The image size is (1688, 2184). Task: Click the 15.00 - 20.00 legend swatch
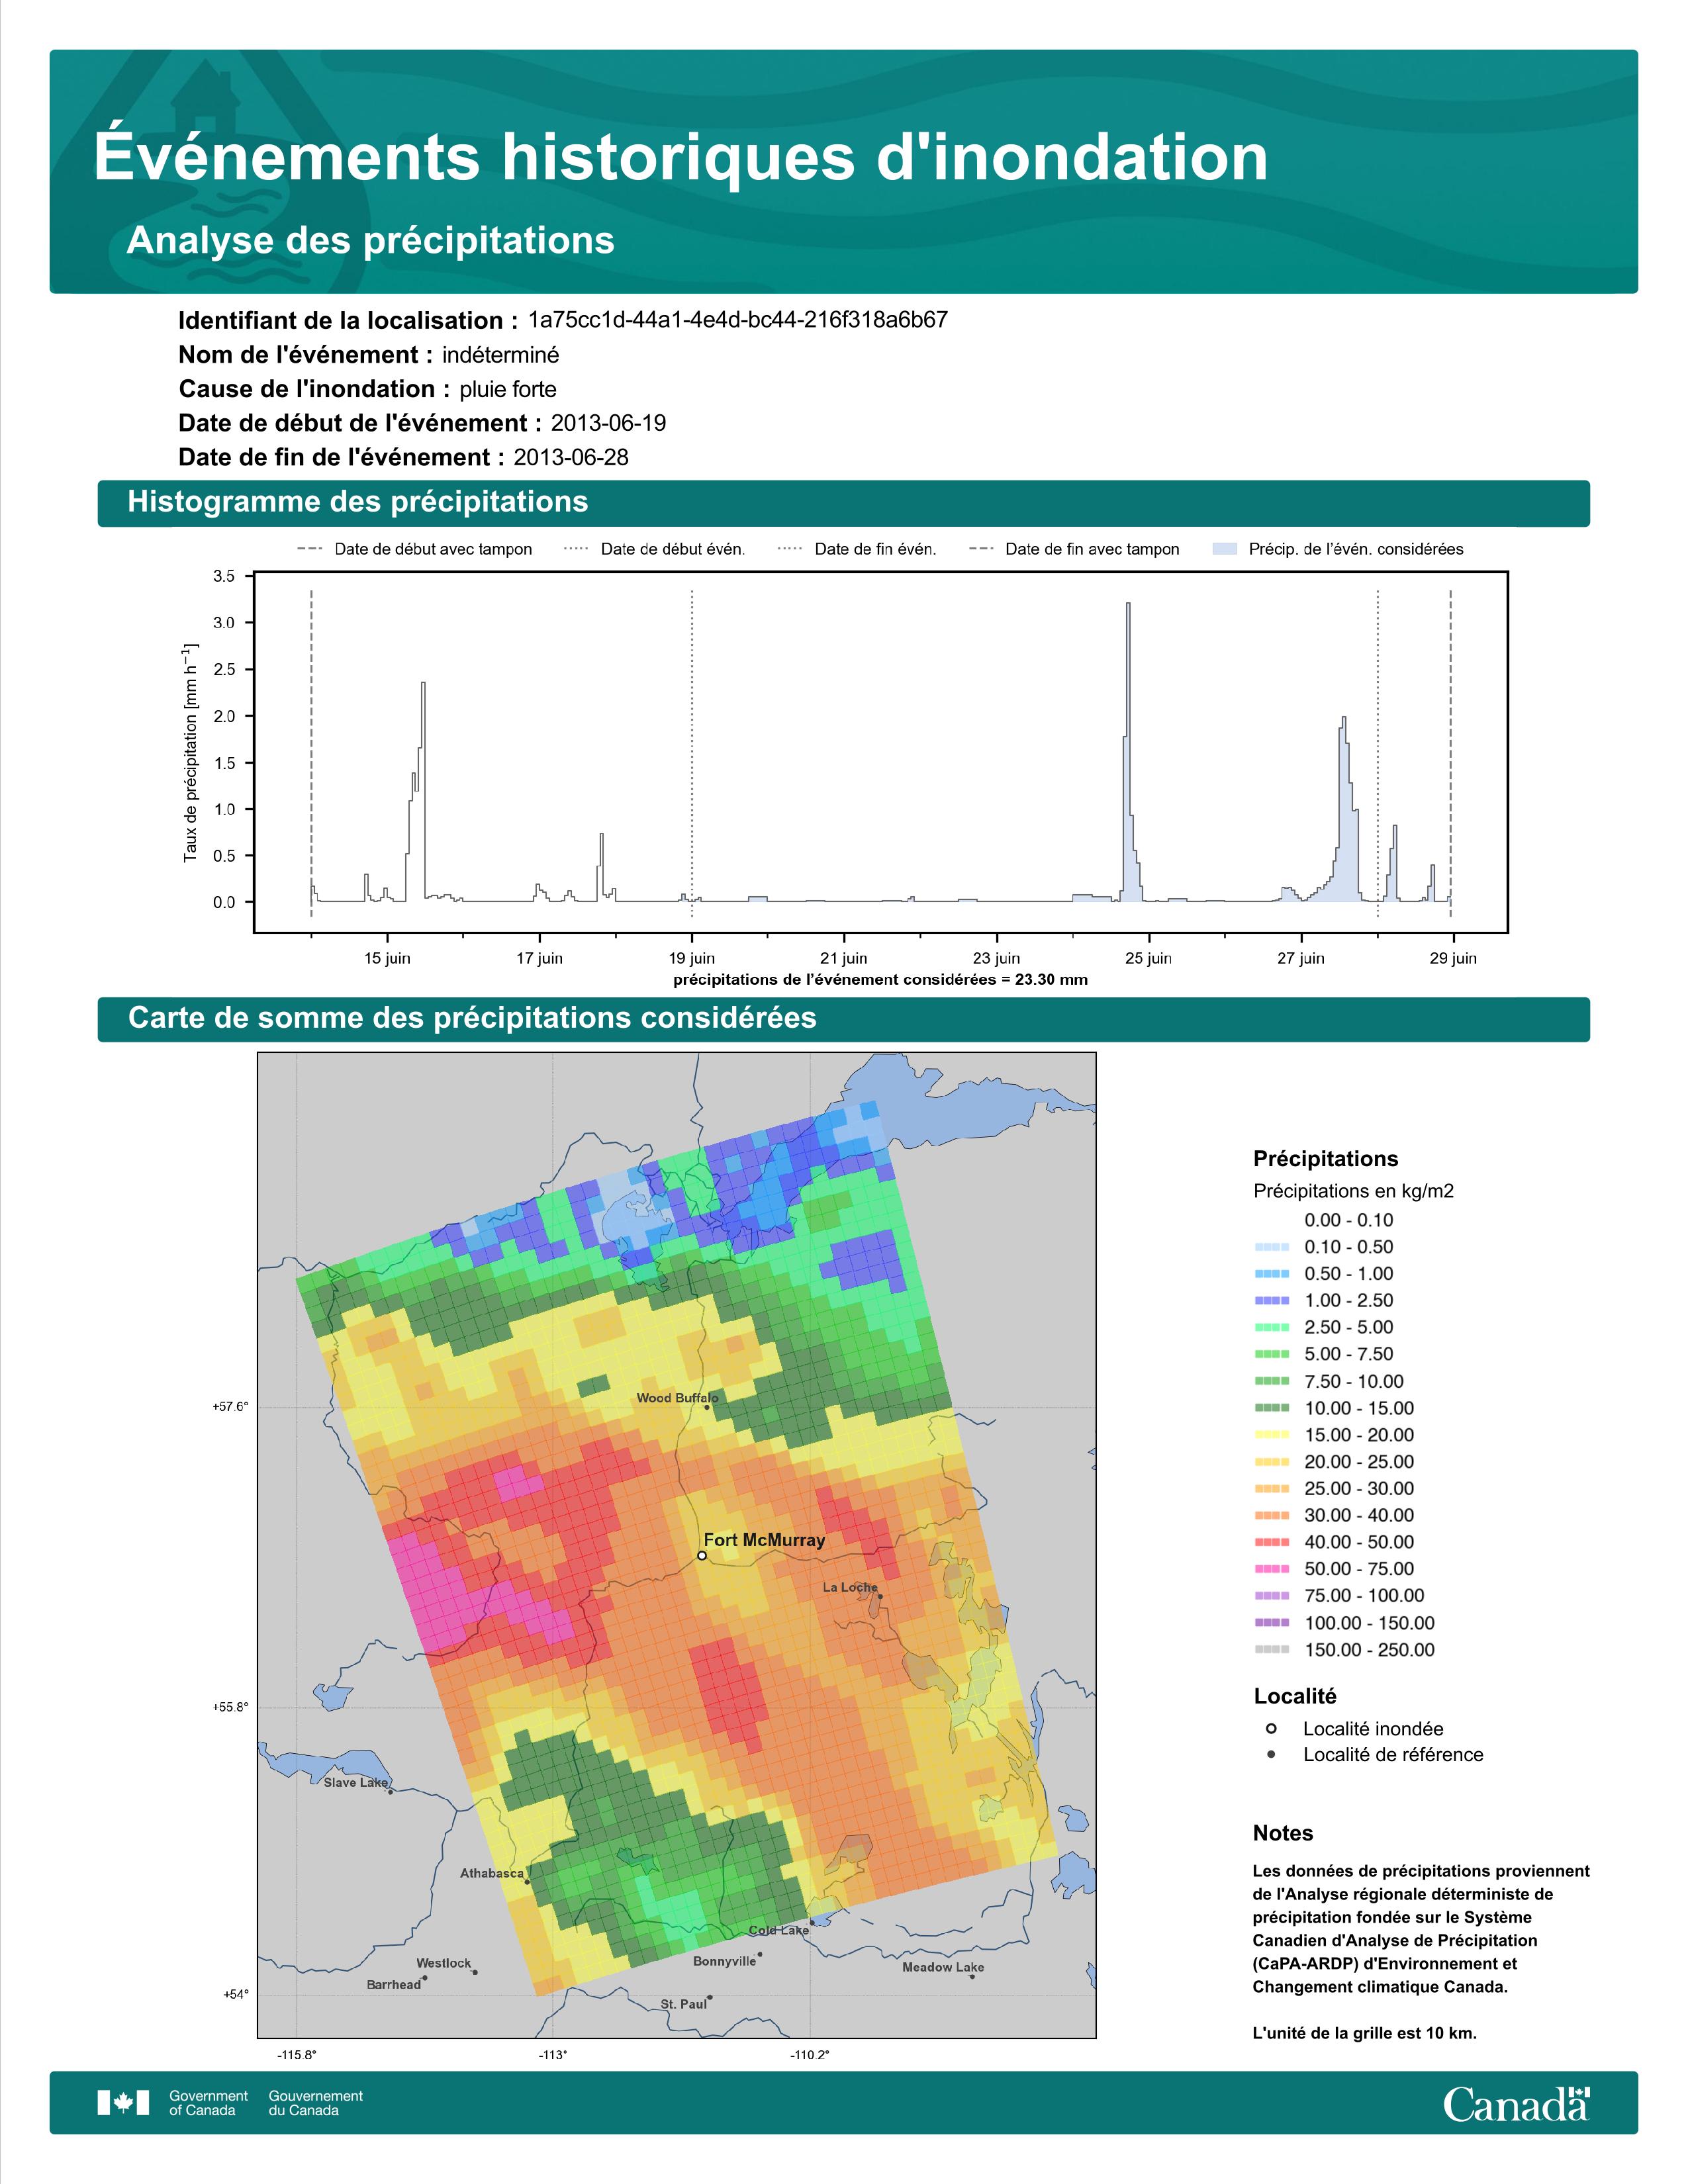point(1272,1435)
